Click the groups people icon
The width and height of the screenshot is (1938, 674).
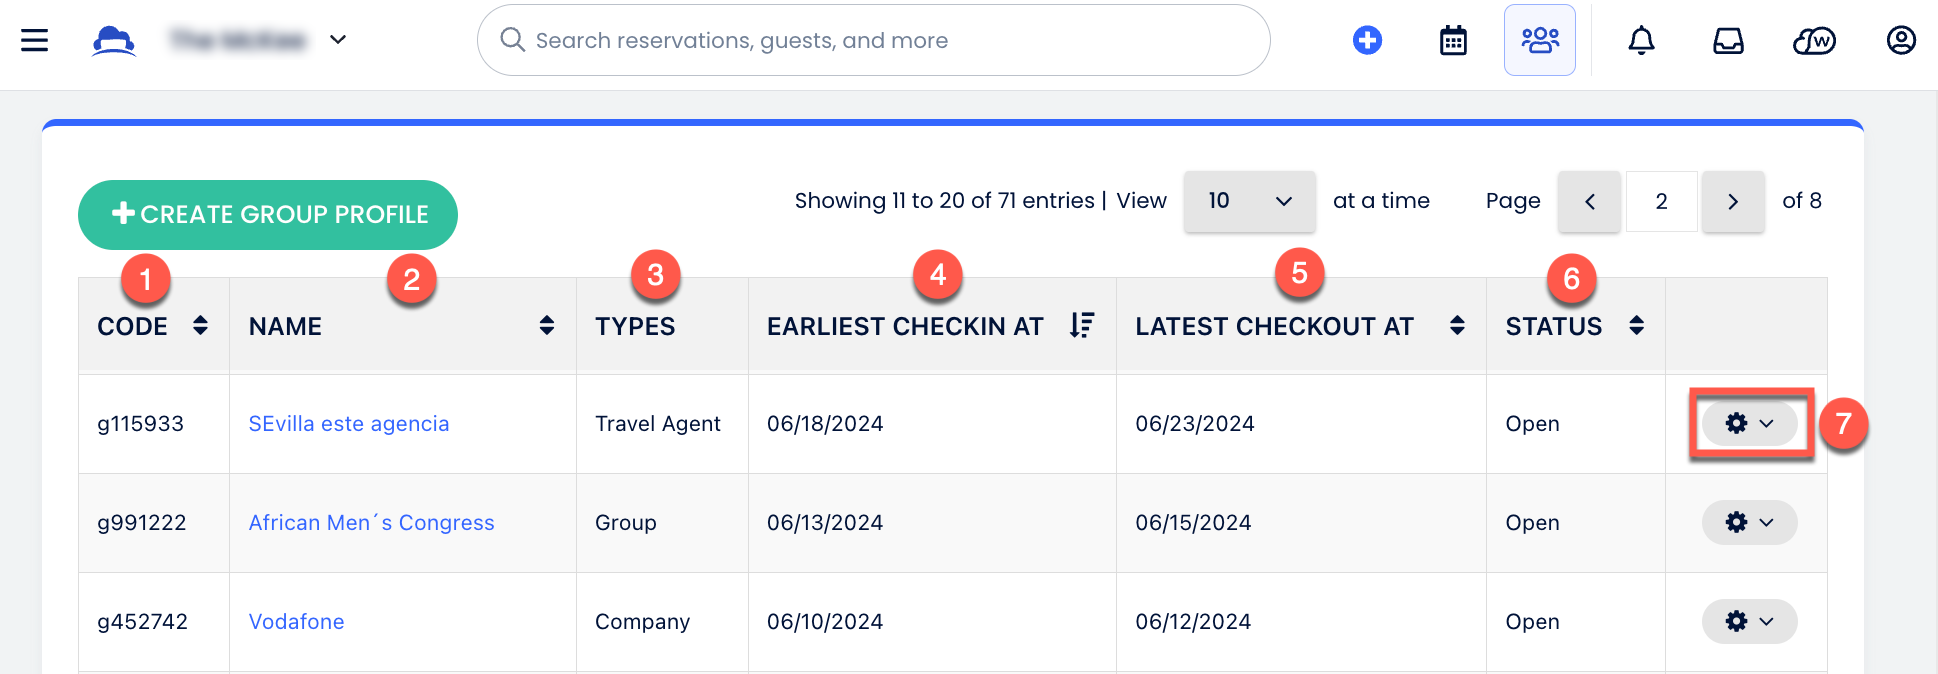(1540, 40)
